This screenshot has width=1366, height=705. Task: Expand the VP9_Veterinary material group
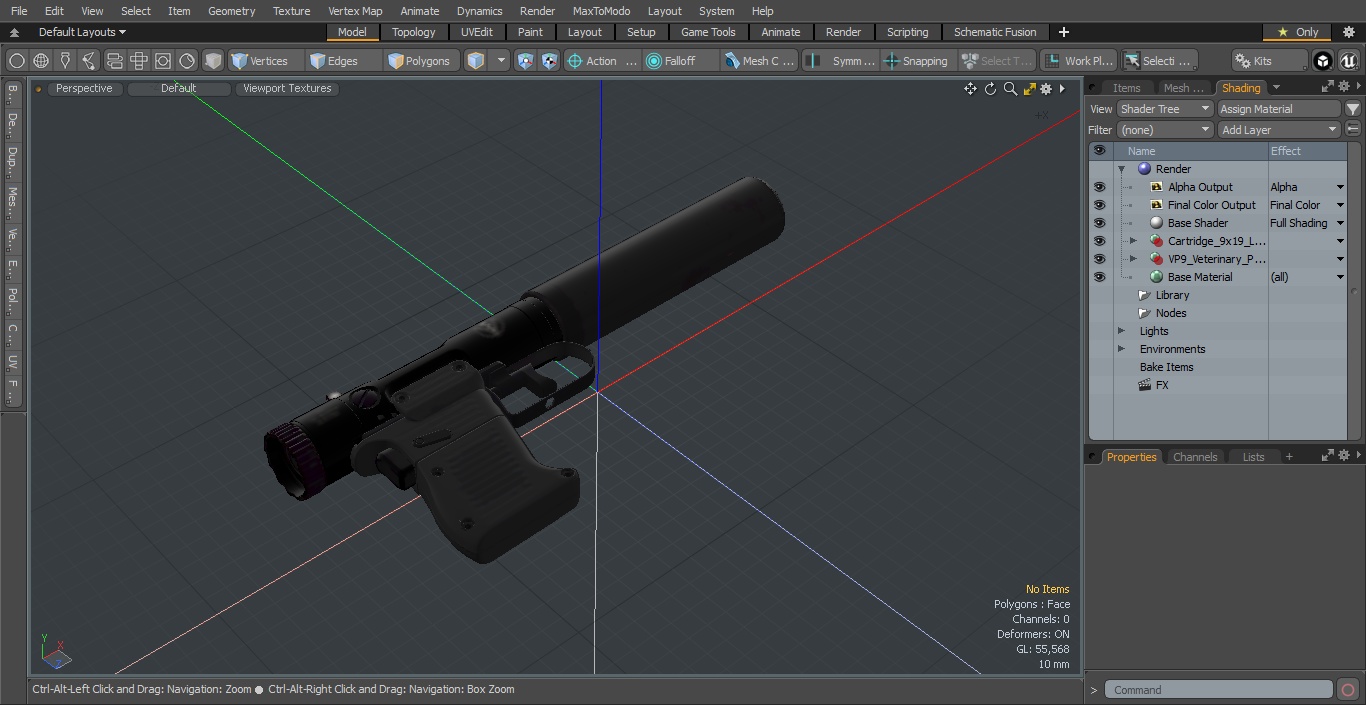pyautogui.click(x=1133, y=259)
